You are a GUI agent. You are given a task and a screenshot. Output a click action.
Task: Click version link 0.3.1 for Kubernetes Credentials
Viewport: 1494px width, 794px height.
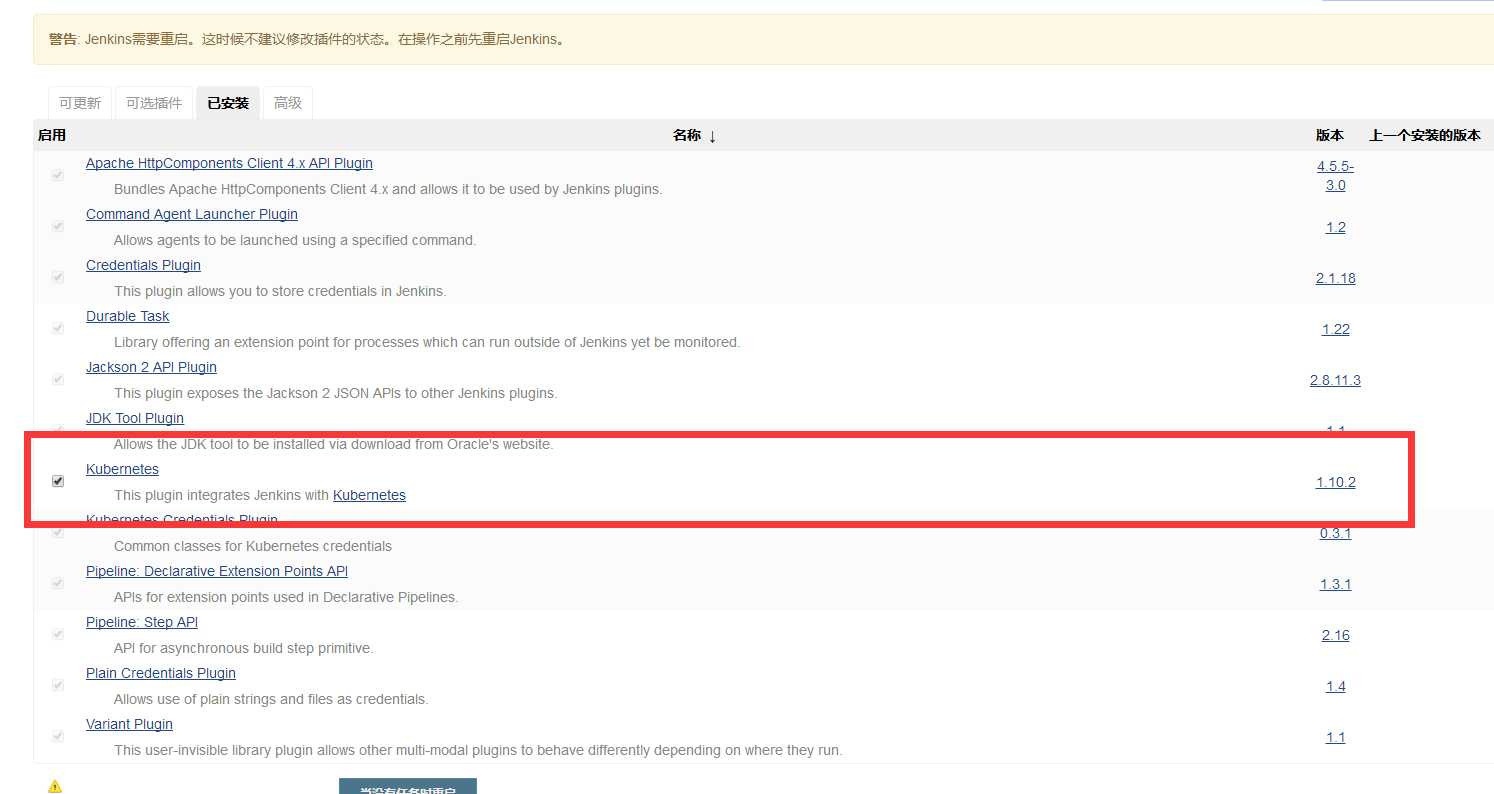[x=1335, y=533]
